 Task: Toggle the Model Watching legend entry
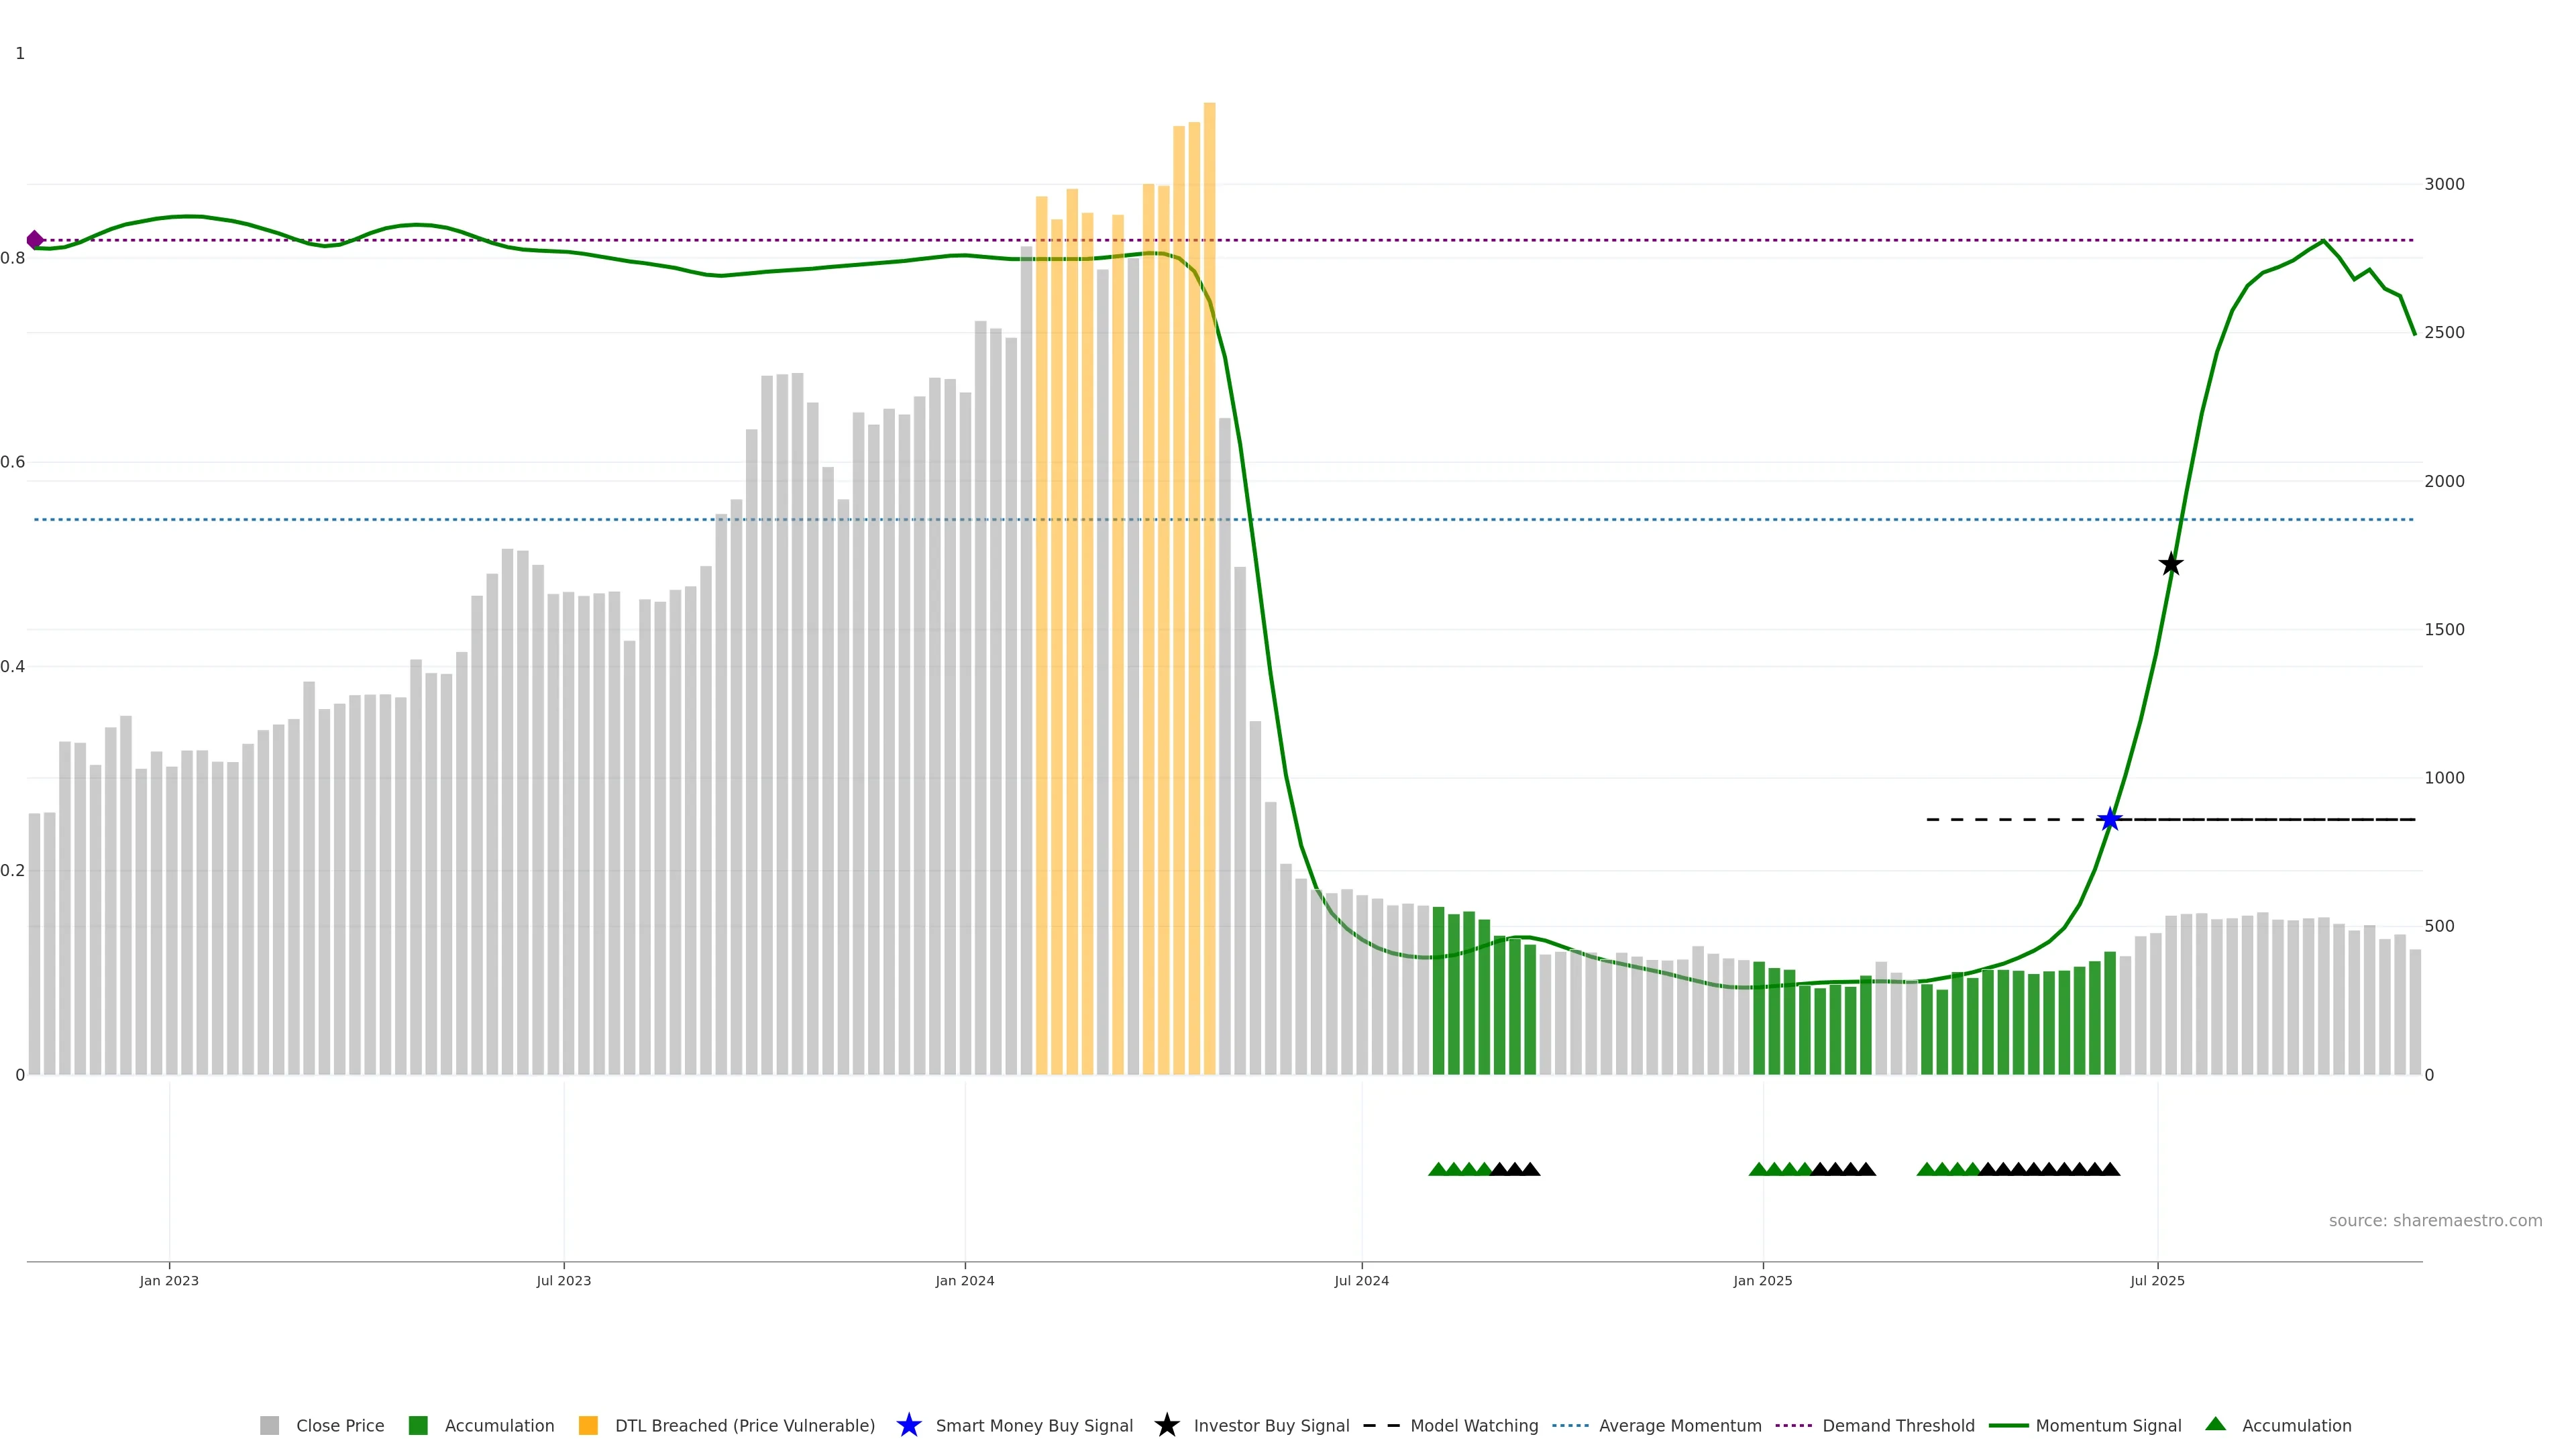tap(1474, 1425)
